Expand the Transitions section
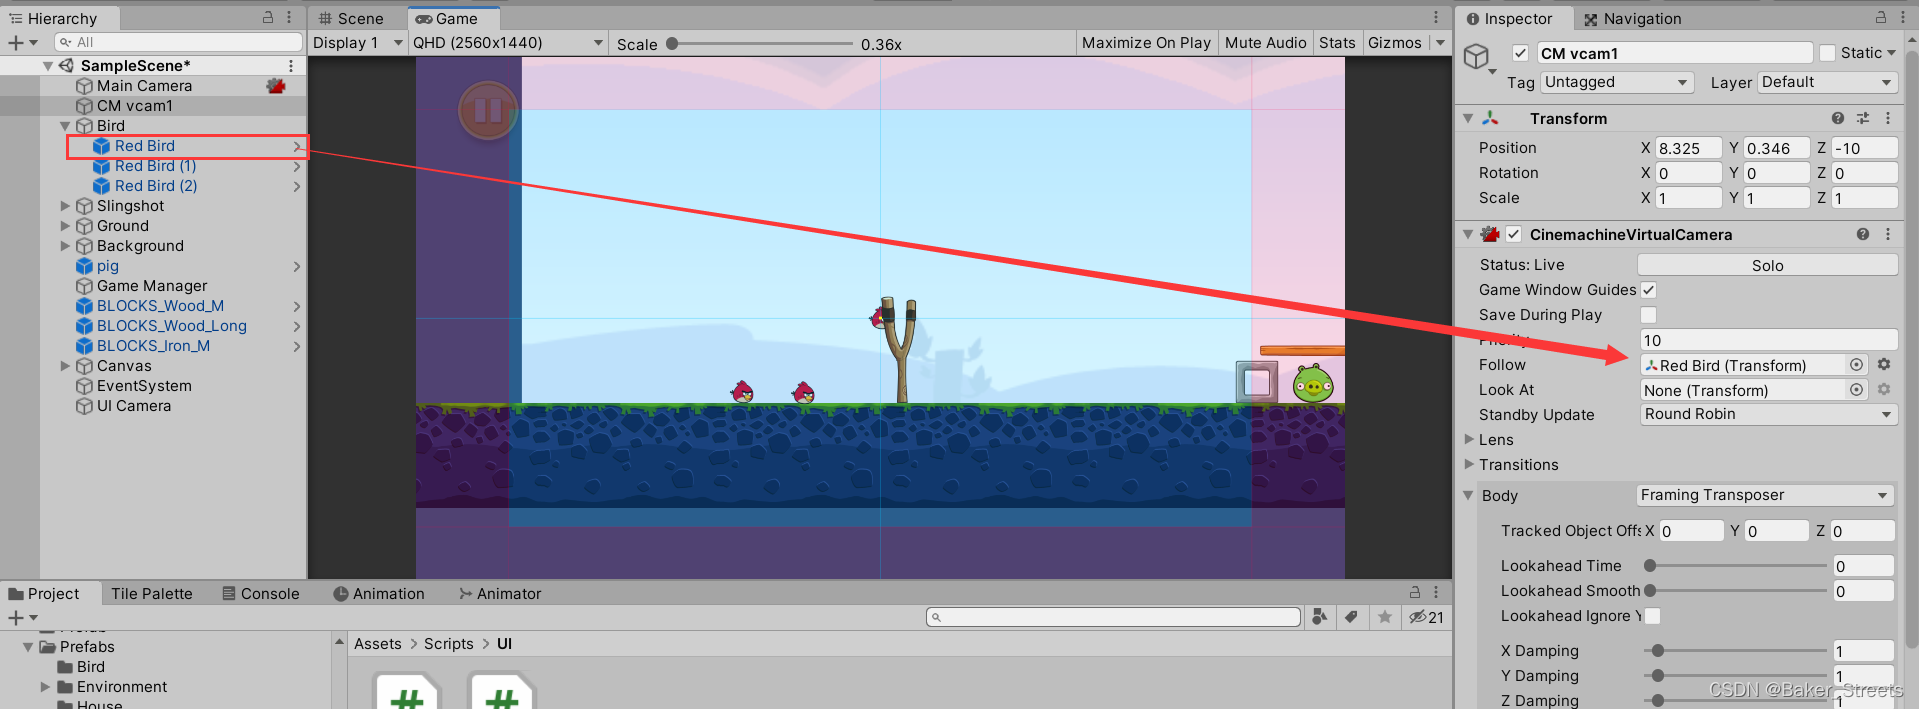Screen dimensions: 1919x709 pyautogui.click(x=1470, y=465)
